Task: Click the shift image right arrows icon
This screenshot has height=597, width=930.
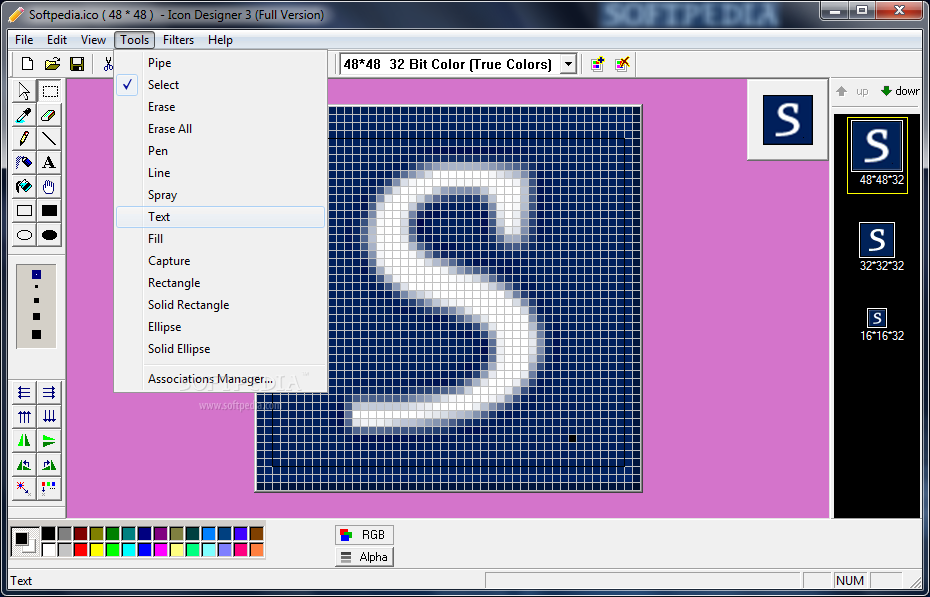Action: click(x=49, y=392)
